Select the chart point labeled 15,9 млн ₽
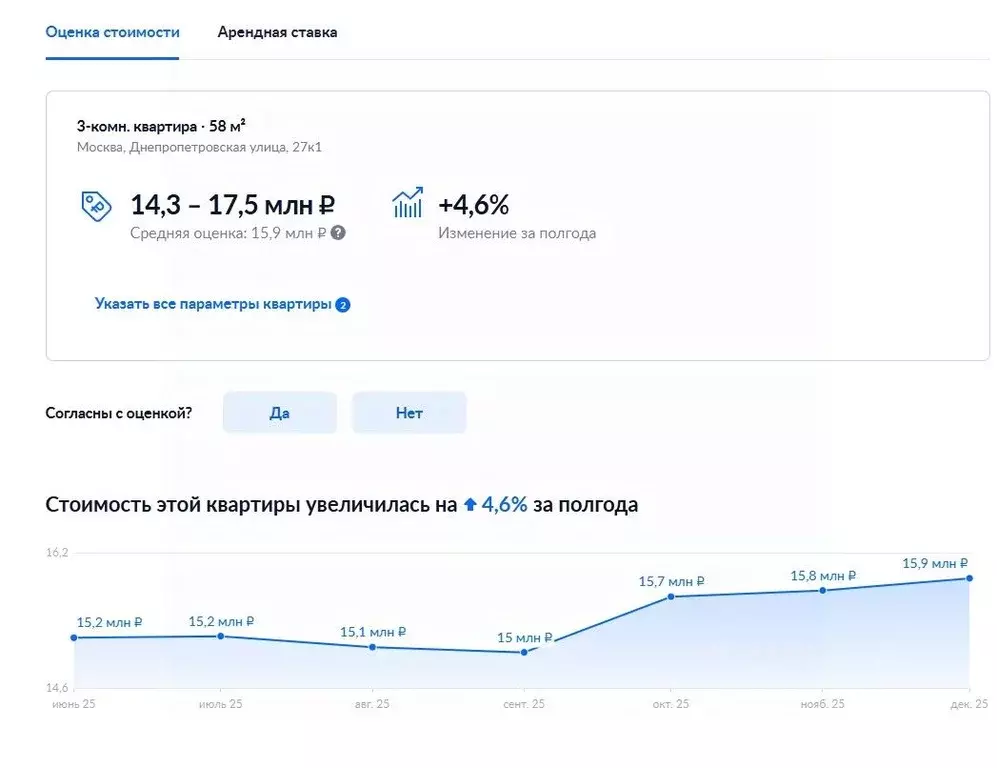Viewport: 997px width, 768px height. point(967,578)
